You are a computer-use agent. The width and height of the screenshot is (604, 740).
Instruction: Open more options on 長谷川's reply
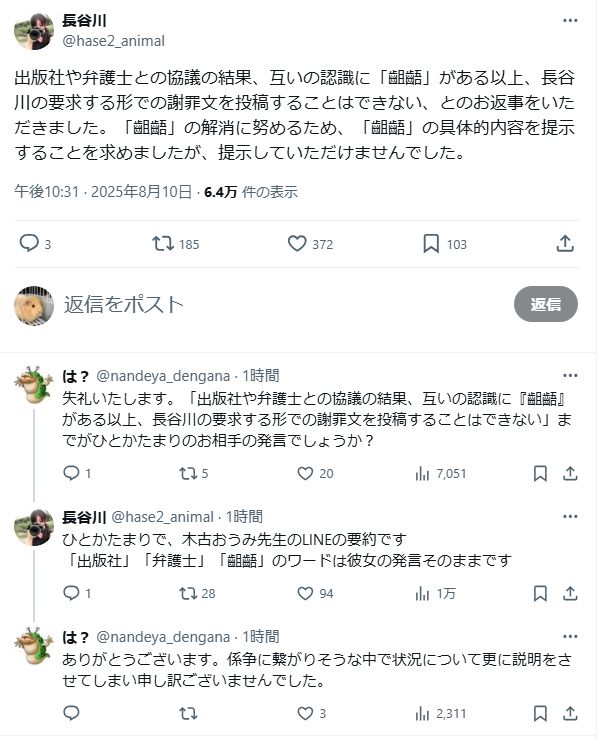(569, 517)
